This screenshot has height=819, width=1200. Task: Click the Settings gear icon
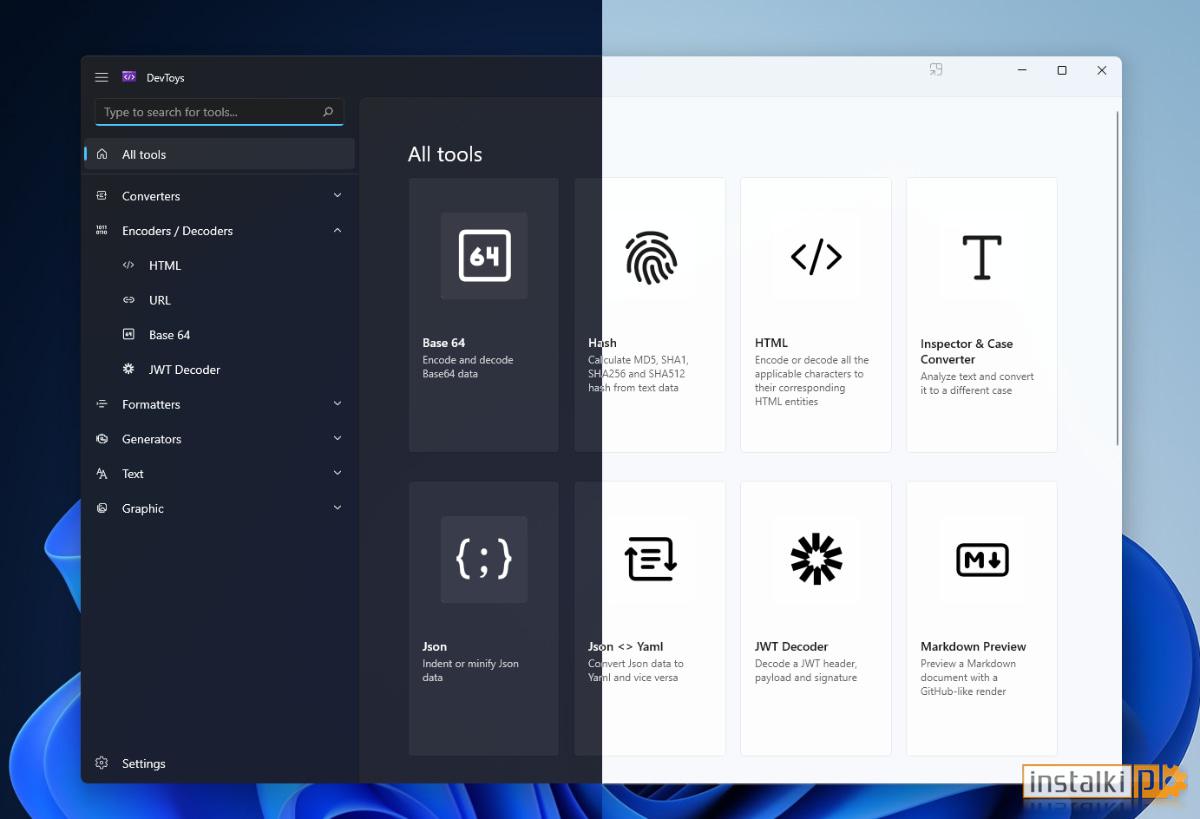[x=102, y=763]
